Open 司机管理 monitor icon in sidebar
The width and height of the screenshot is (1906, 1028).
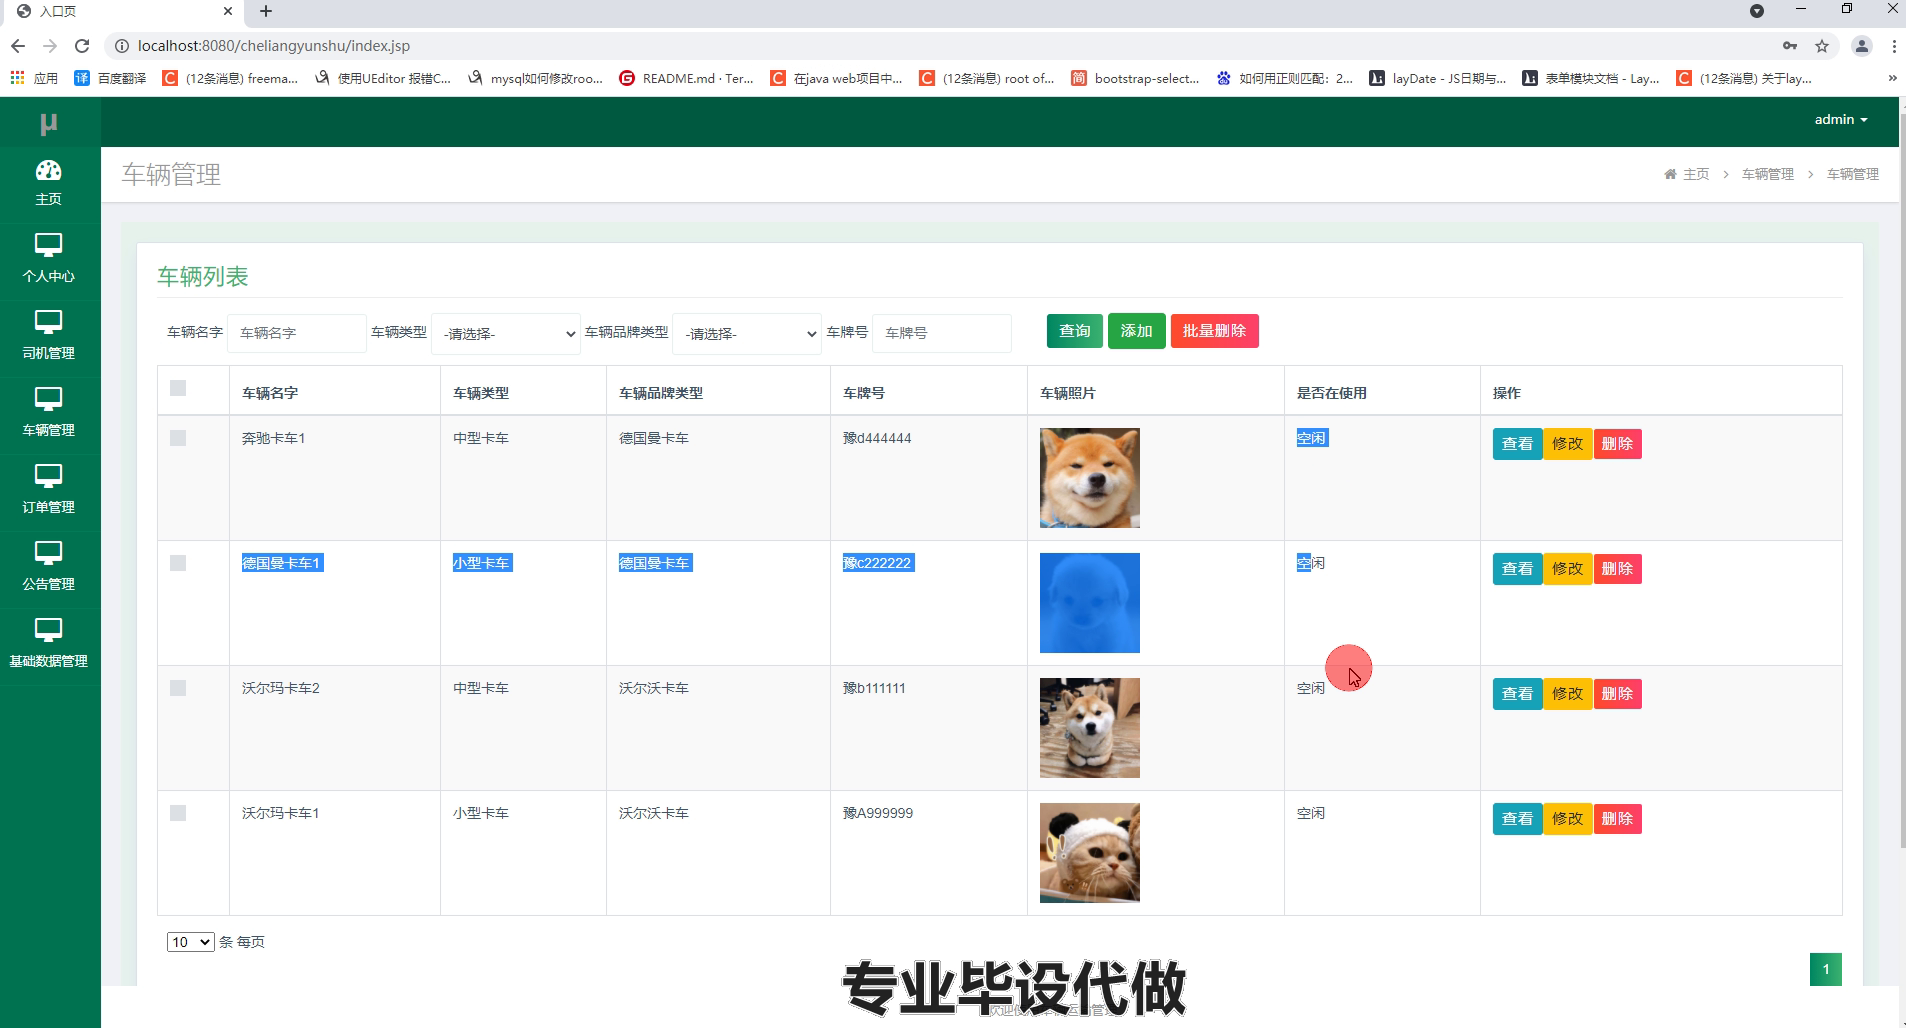click(x=48, y=322)
